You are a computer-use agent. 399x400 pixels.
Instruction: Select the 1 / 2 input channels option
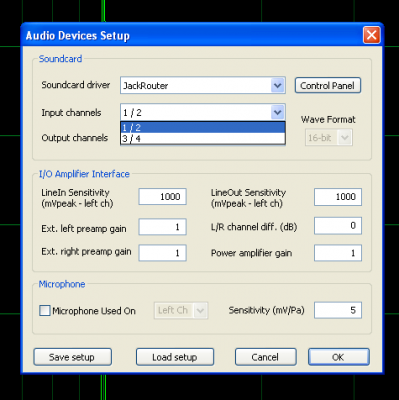[x=203, y=127]
